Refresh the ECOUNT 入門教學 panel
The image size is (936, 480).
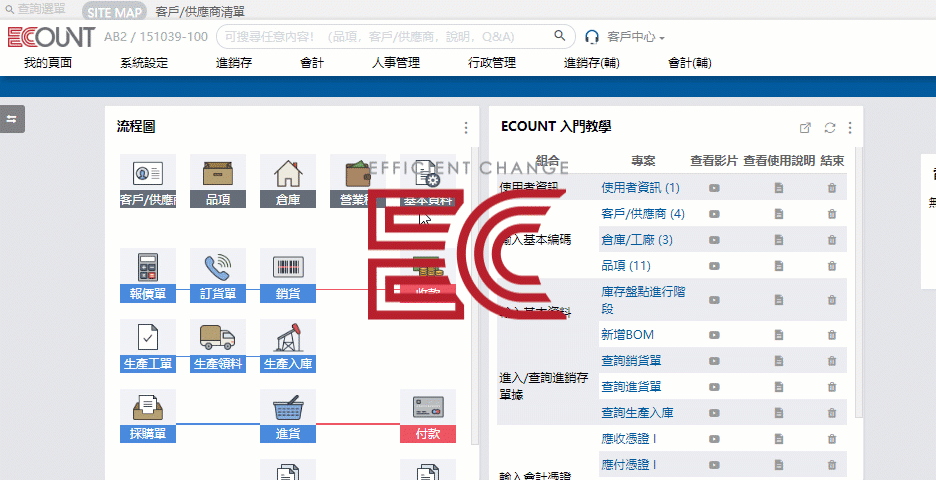[830, 128]
